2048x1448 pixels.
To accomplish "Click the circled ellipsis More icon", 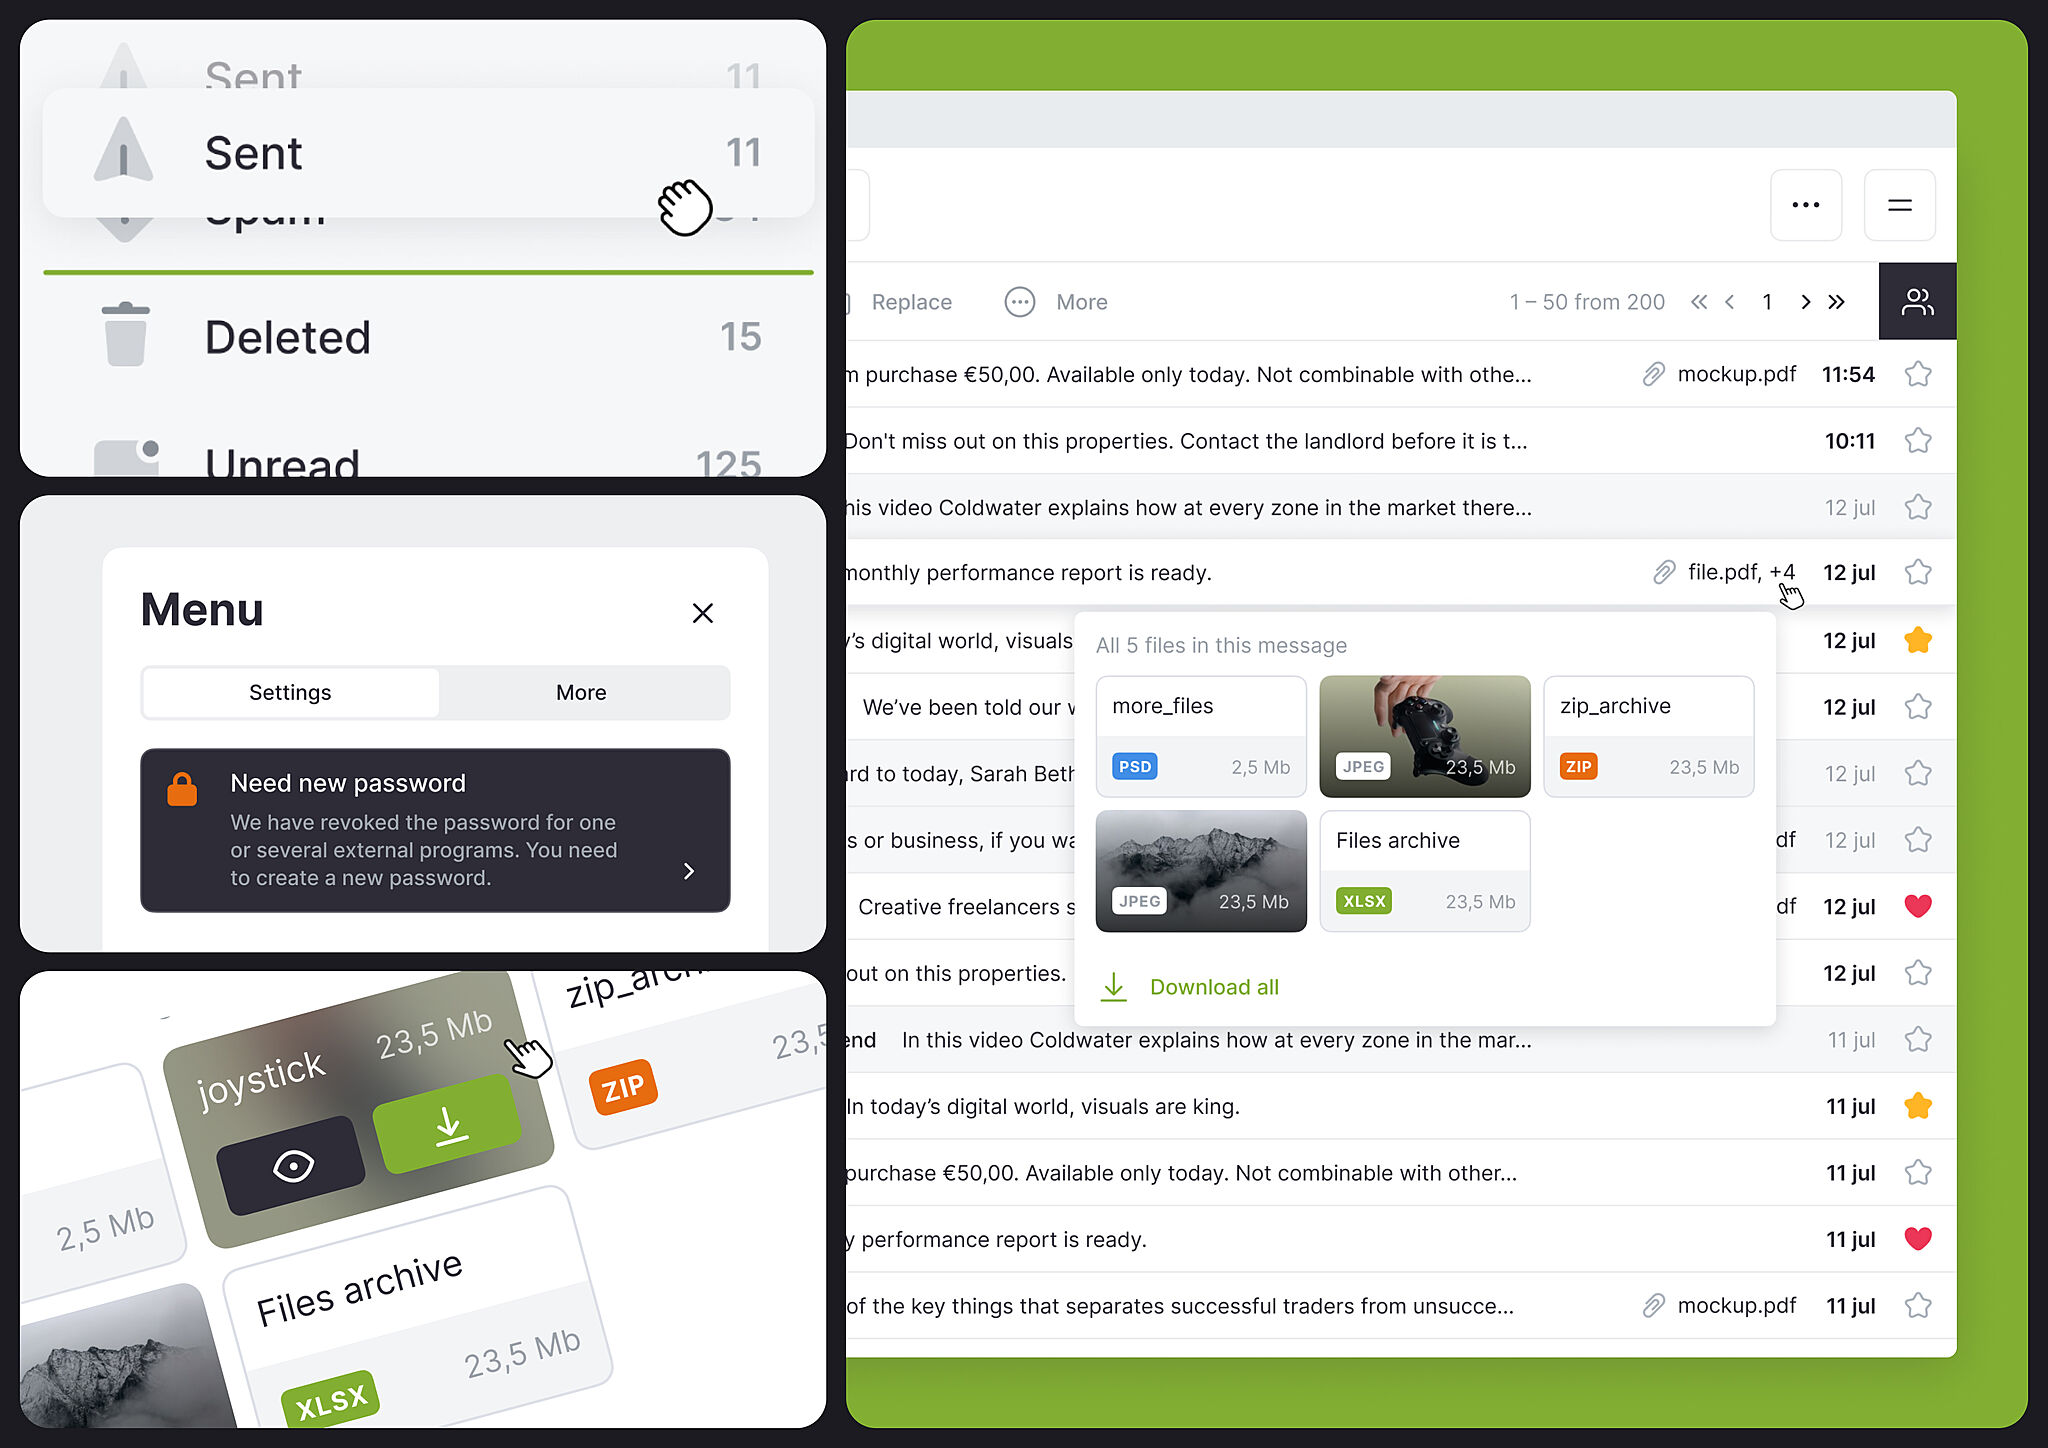I will pos(1020,302).
